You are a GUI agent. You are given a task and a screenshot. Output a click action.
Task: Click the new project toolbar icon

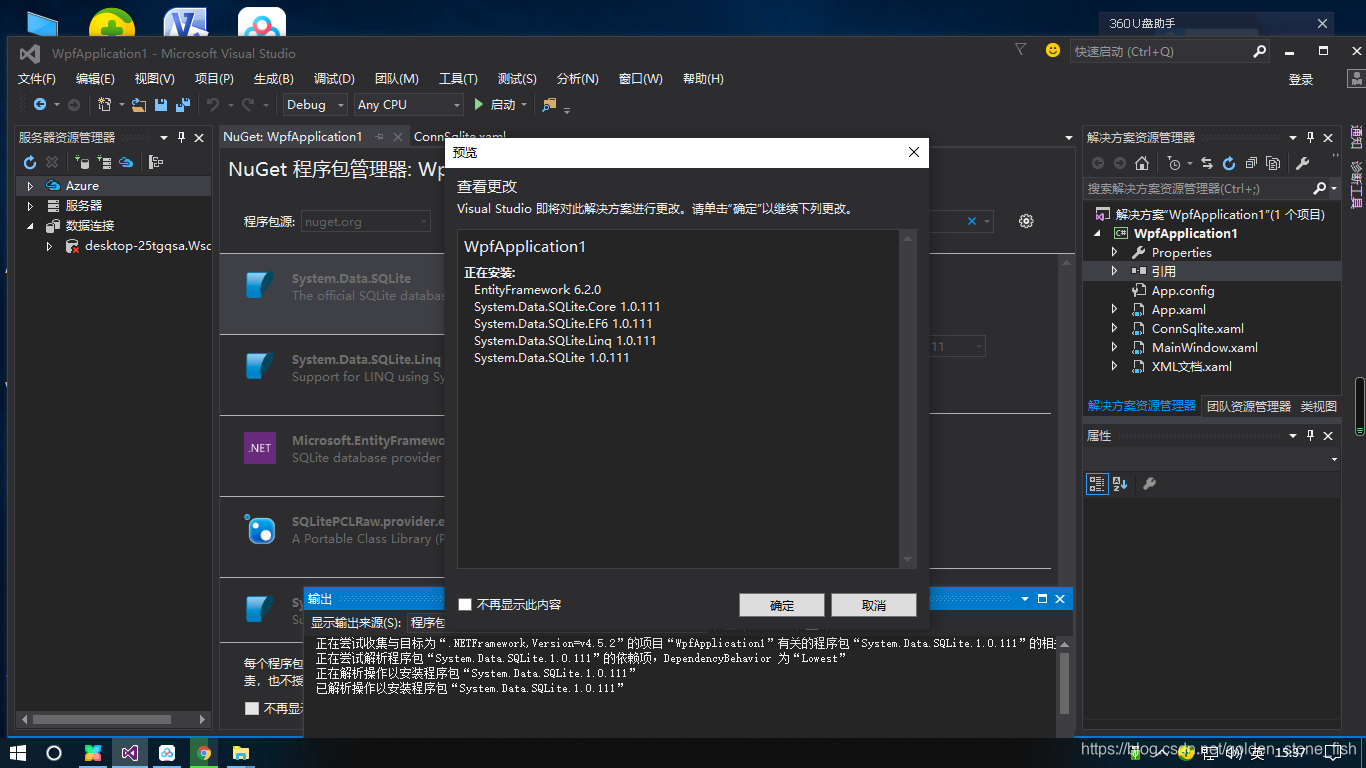[104, 104]
